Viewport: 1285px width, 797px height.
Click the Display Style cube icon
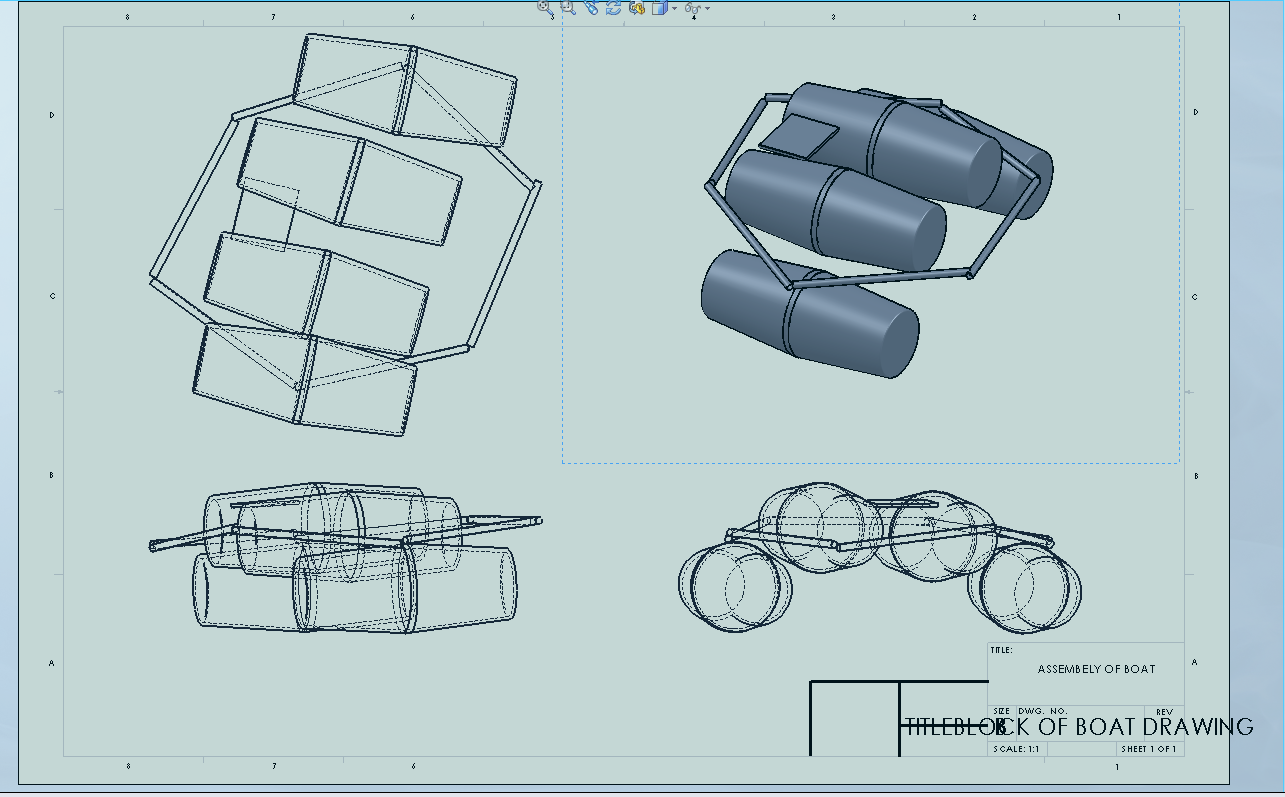point(659,8)
